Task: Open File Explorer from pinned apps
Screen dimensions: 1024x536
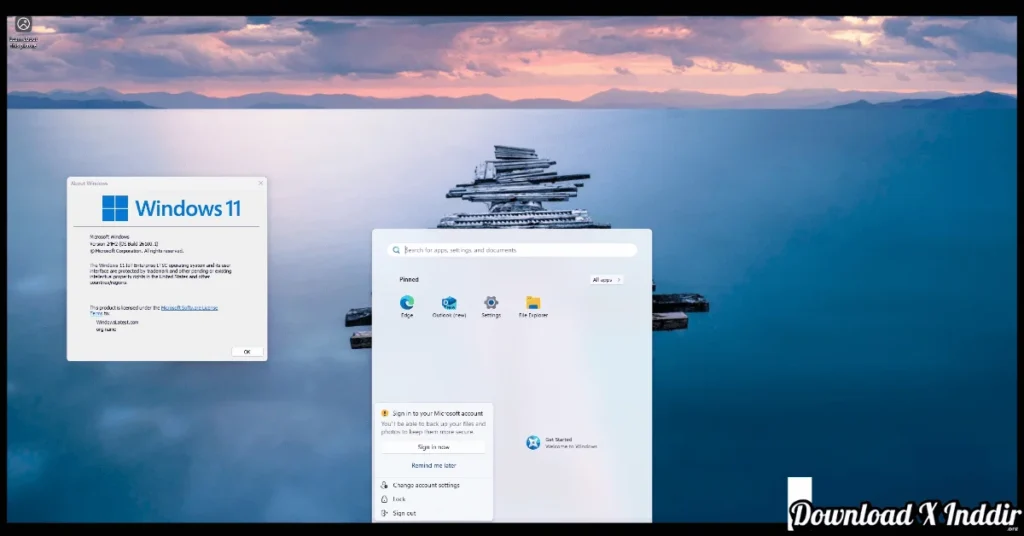Action: click(533, 306)
